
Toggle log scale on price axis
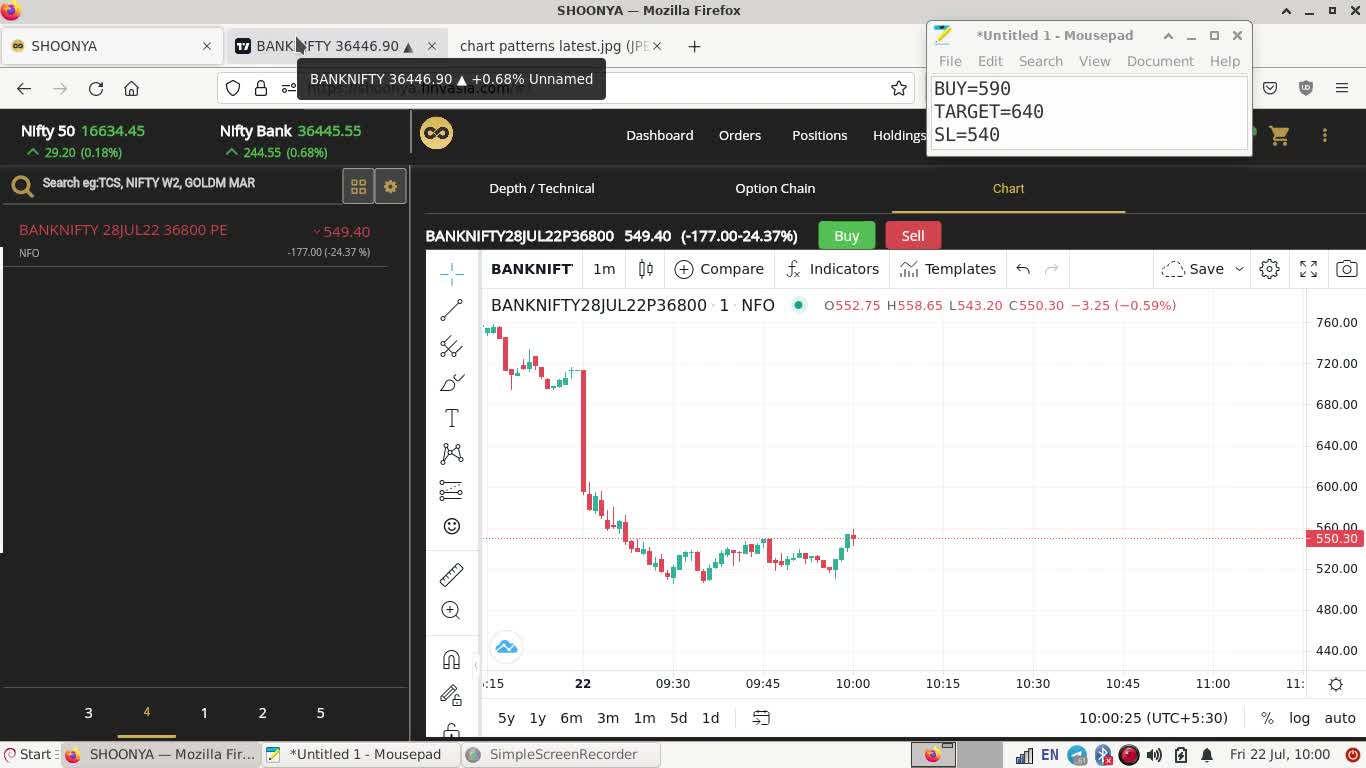pyautogui.click(x=1299, y=718)
